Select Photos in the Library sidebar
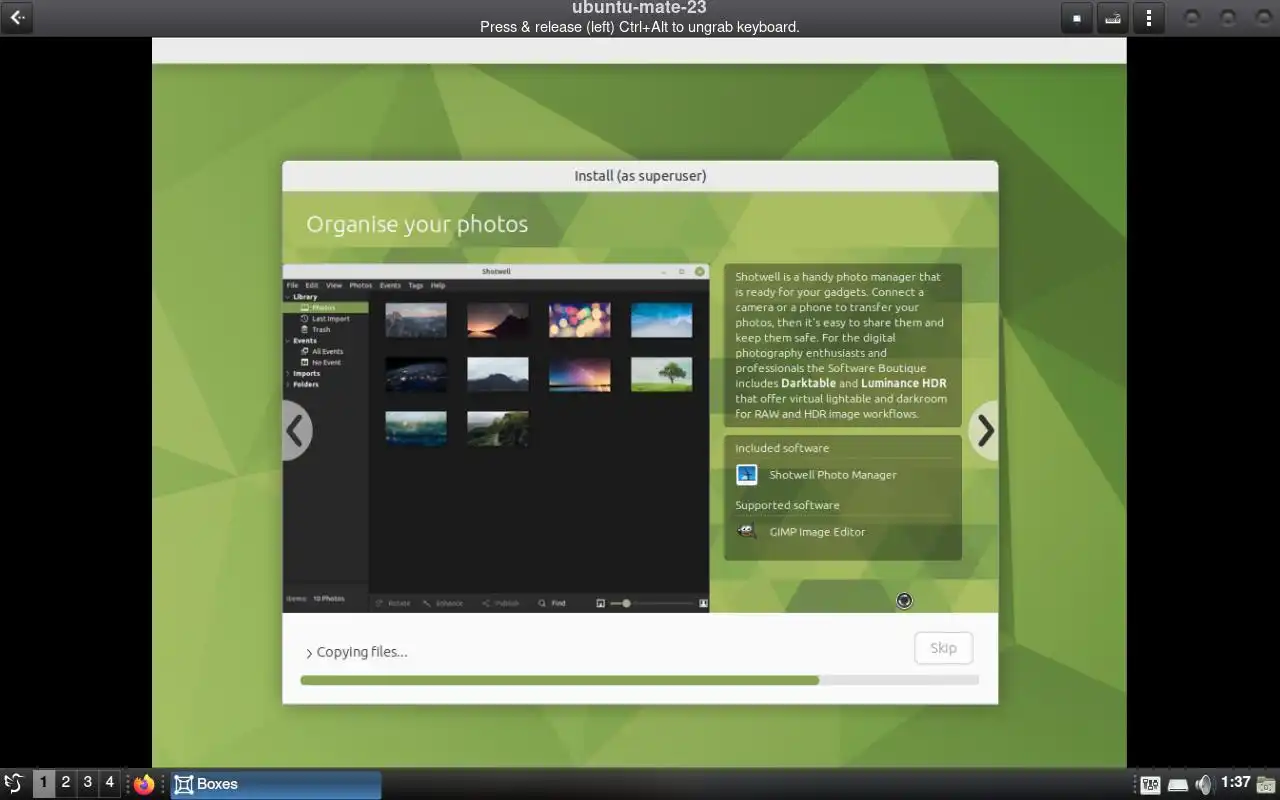The width and height of the screenshot is (1280, 800). 326,308
